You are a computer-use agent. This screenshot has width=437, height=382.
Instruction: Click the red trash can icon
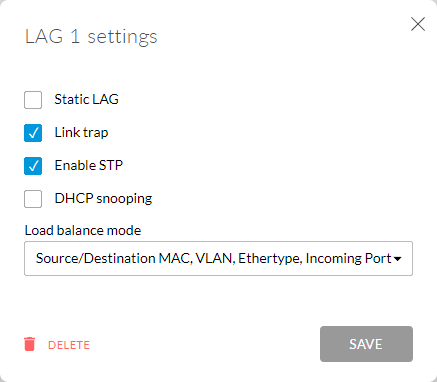click(30, 344)
